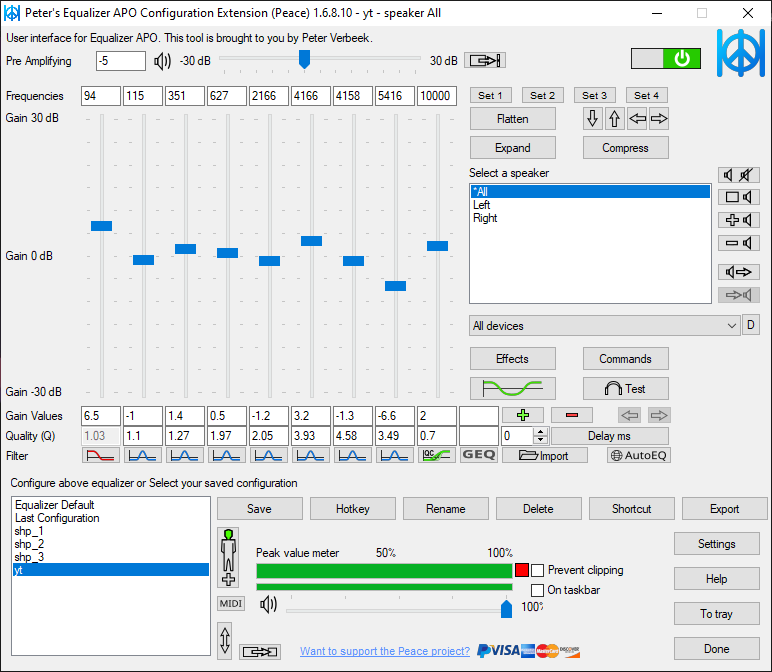Enable the Prevent clipping checkbox

tap(538, 570)
